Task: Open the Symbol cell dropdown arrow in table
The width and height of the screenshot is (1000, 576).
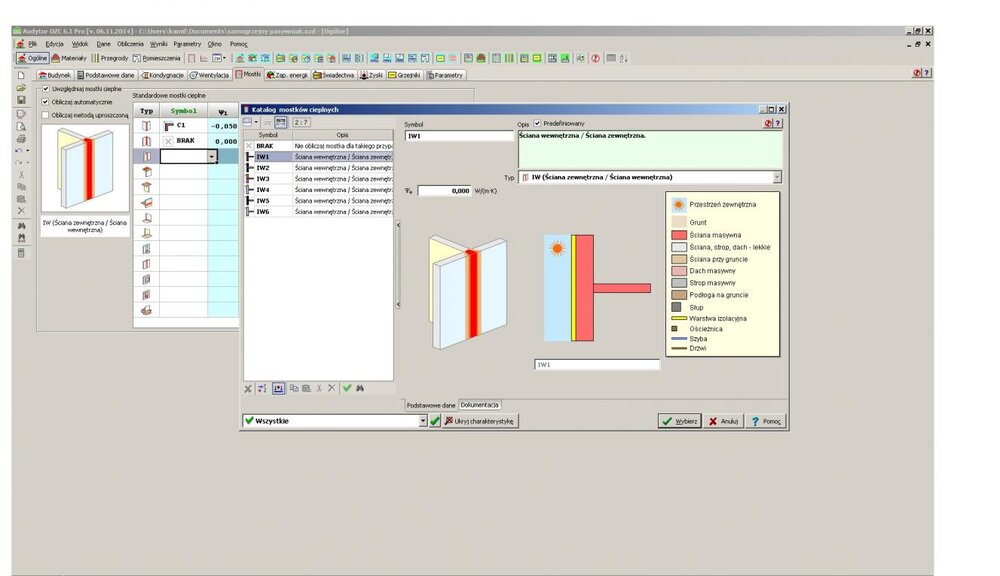Action: click(x=212, y=157)
